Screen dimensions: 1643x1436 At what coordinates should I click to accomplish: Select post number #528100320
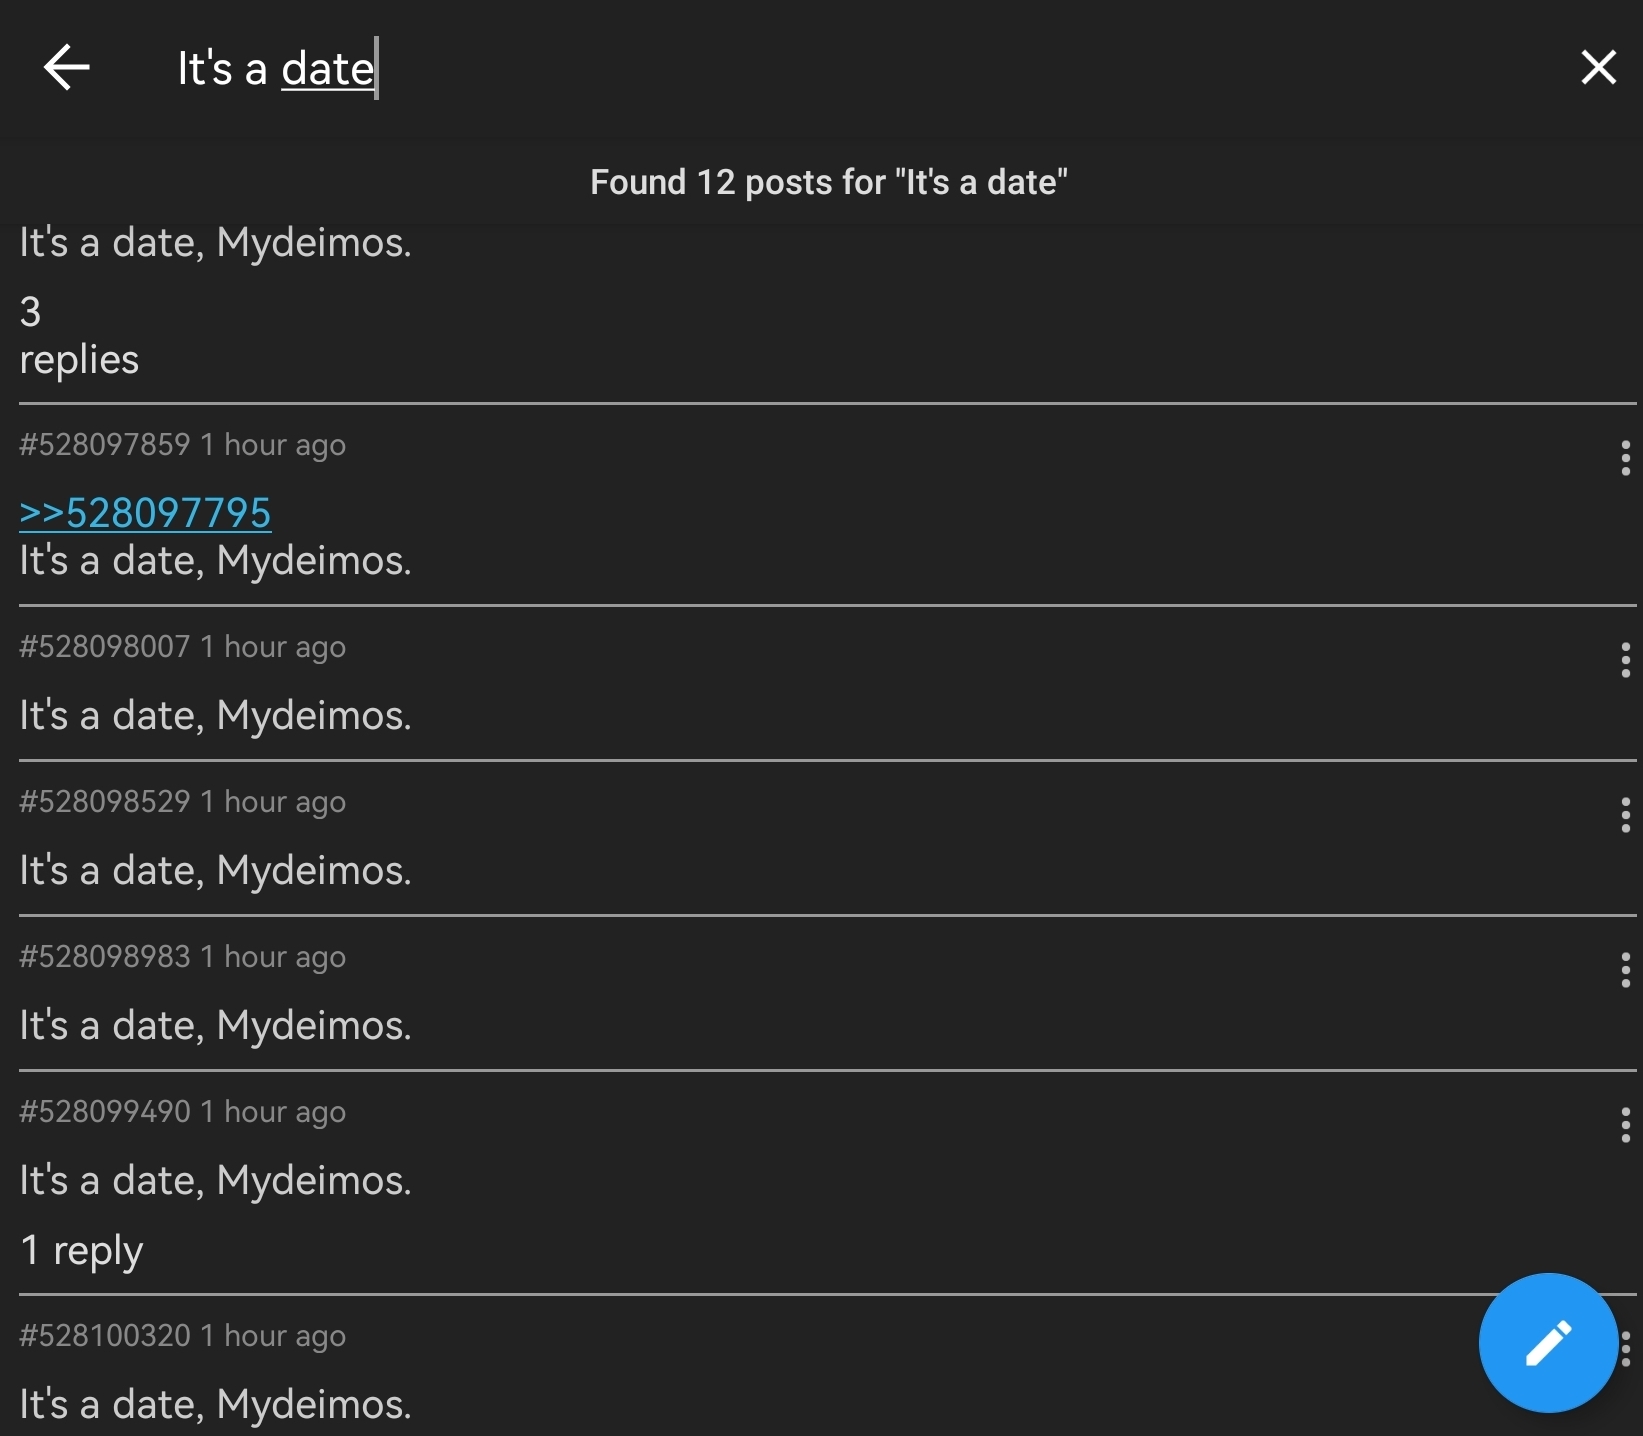coord(105,1335)
